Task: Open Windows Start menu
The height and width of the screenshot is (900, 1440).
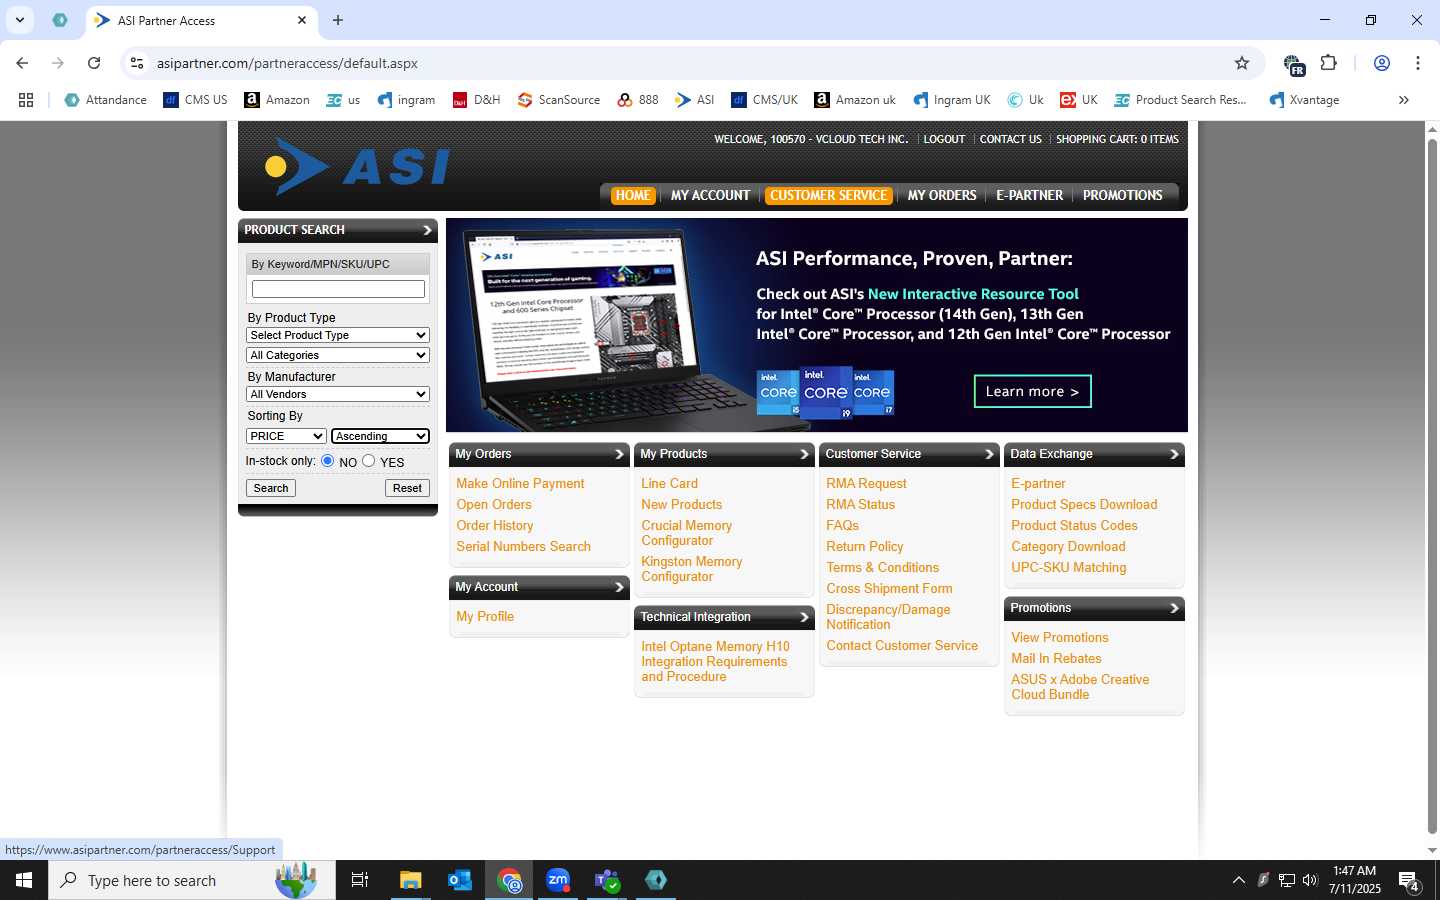Action: (24, 880)
